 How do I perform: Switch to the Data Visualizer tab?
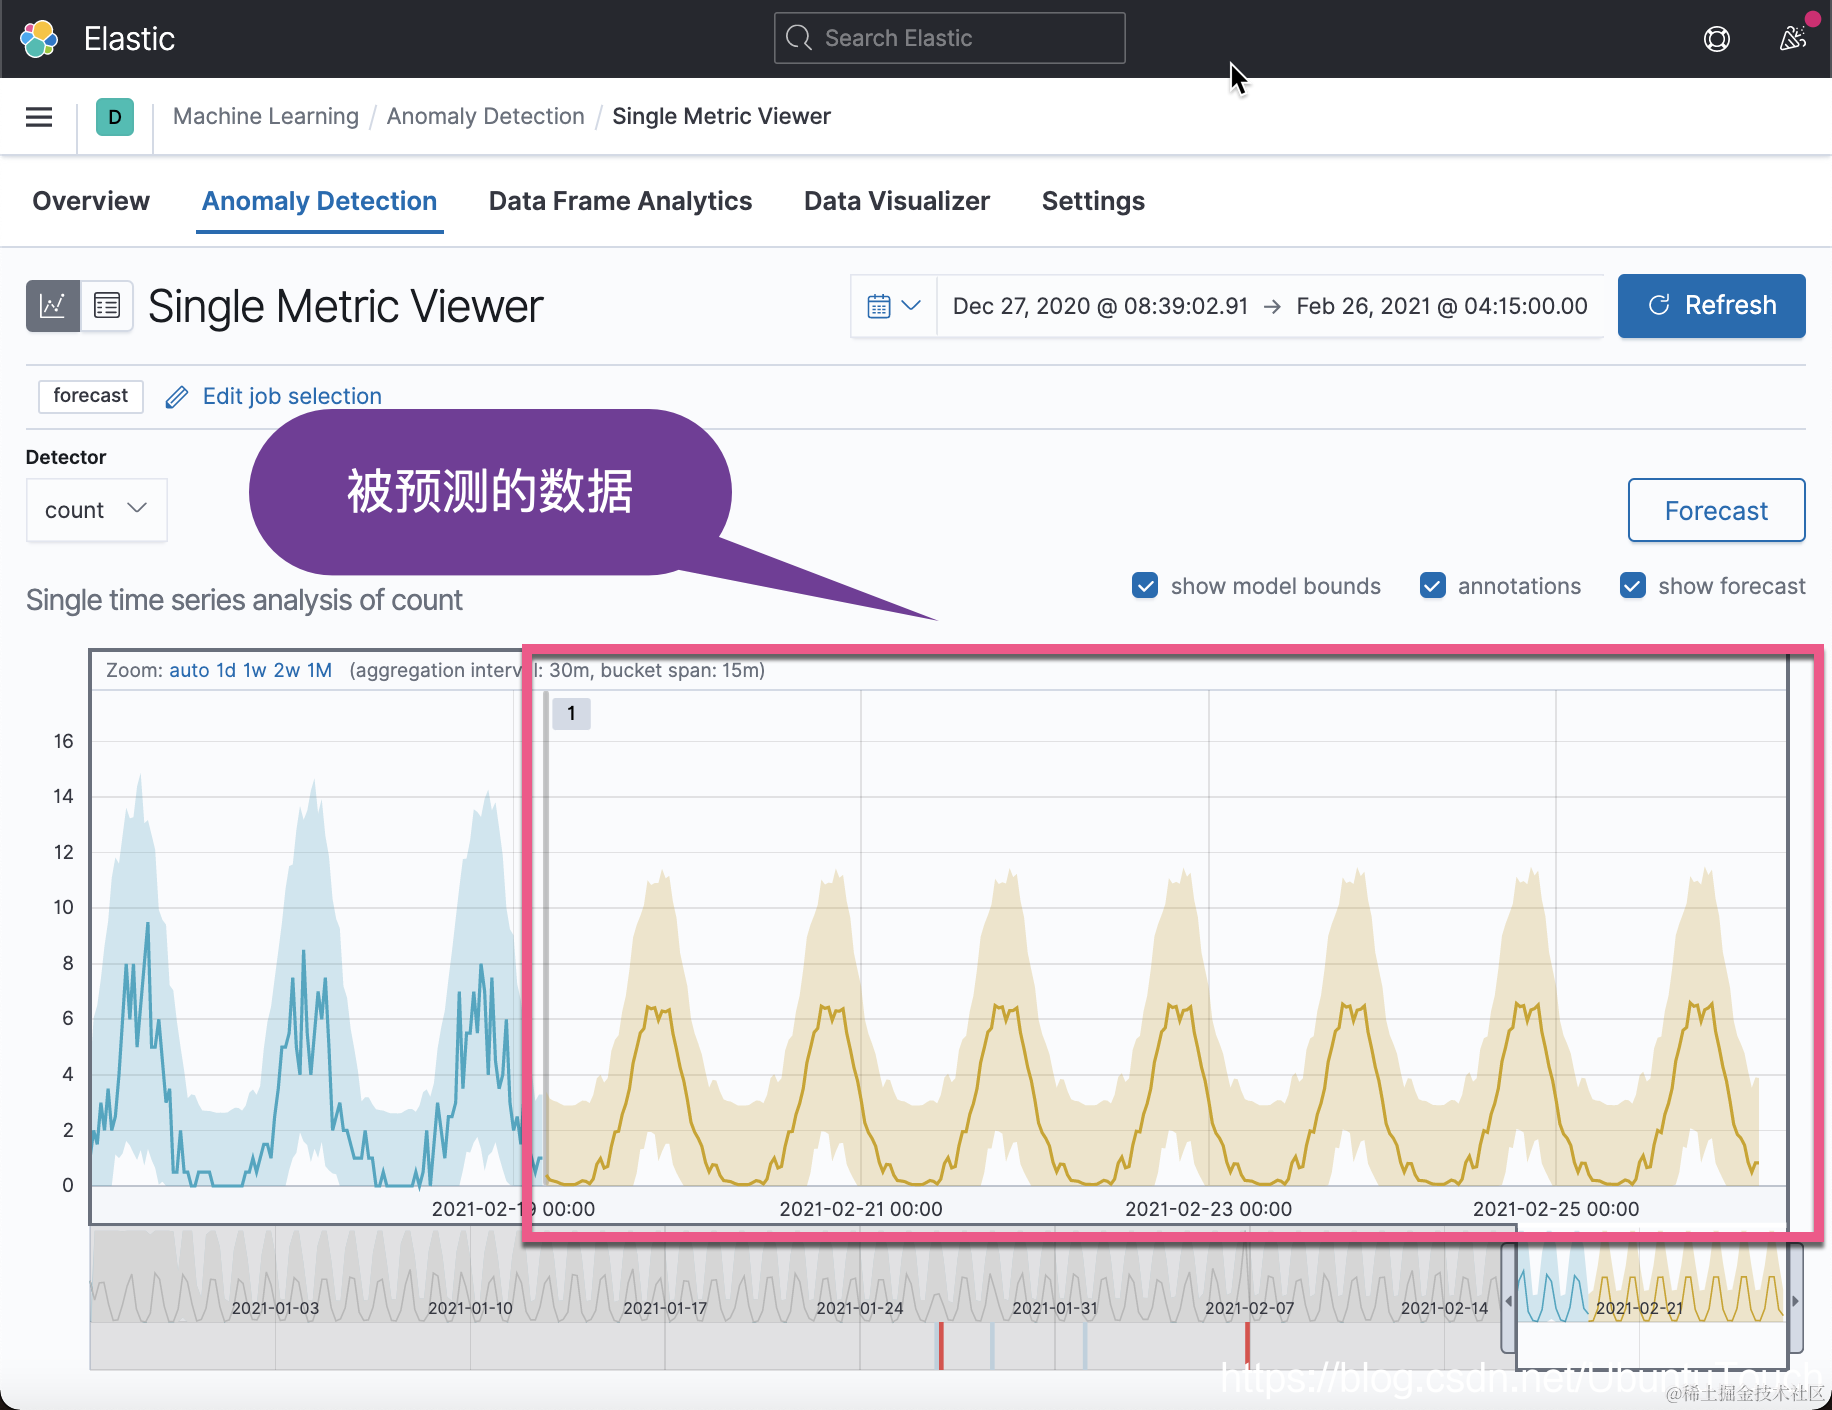click(x=897, y=201)
